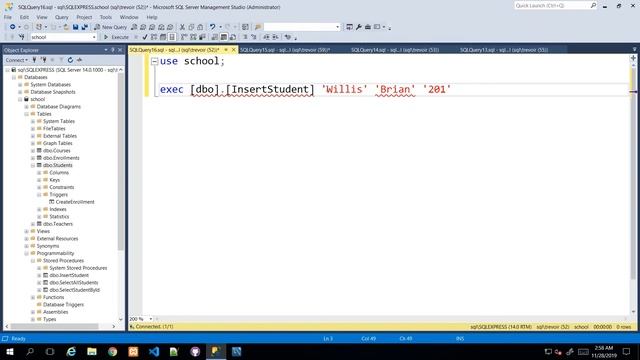
Task: Open the Edit menu
Action: click(24, 17)
